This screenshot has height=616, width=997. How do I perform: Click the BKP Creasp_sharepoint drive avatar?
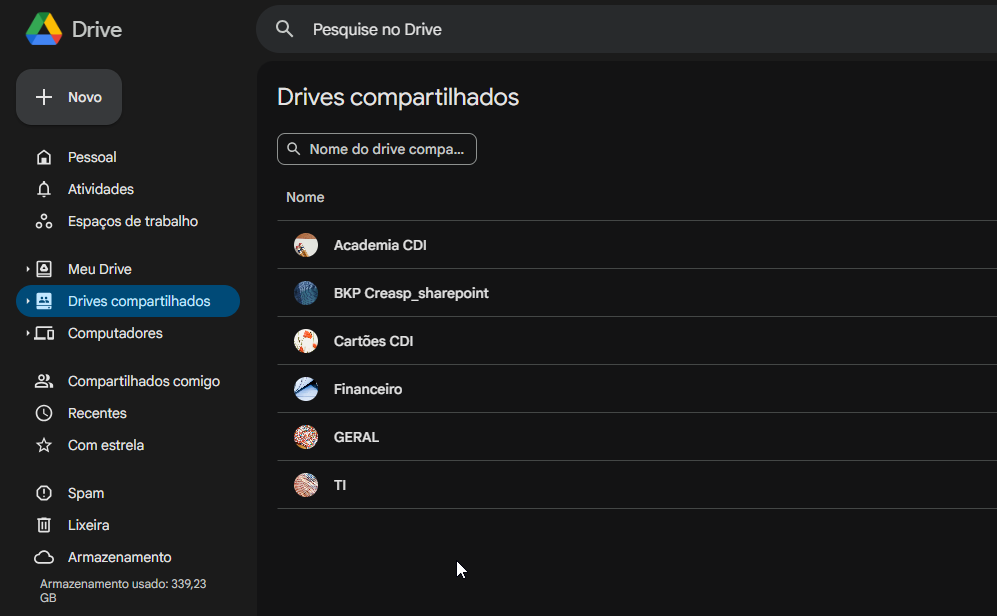(x=306, y=293)
